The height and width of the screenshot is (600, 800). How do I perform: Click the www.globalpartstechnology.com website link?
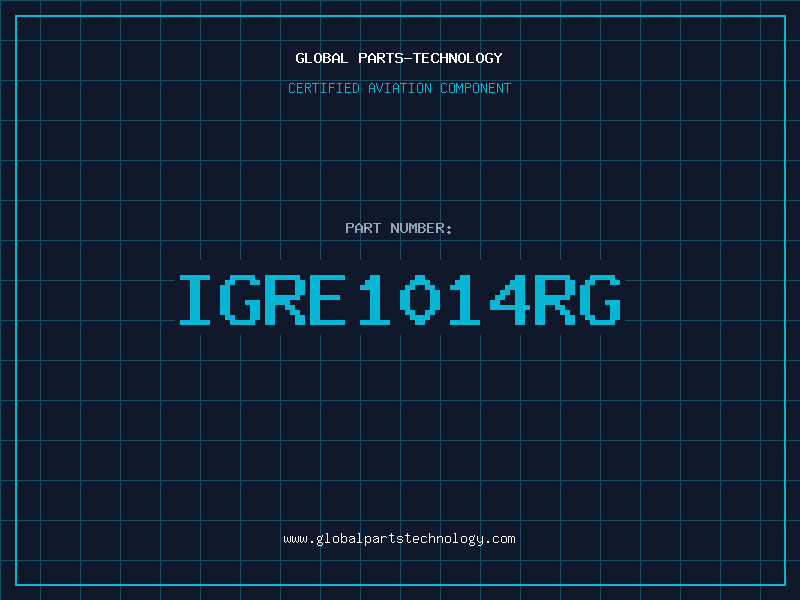coord(399,539)
